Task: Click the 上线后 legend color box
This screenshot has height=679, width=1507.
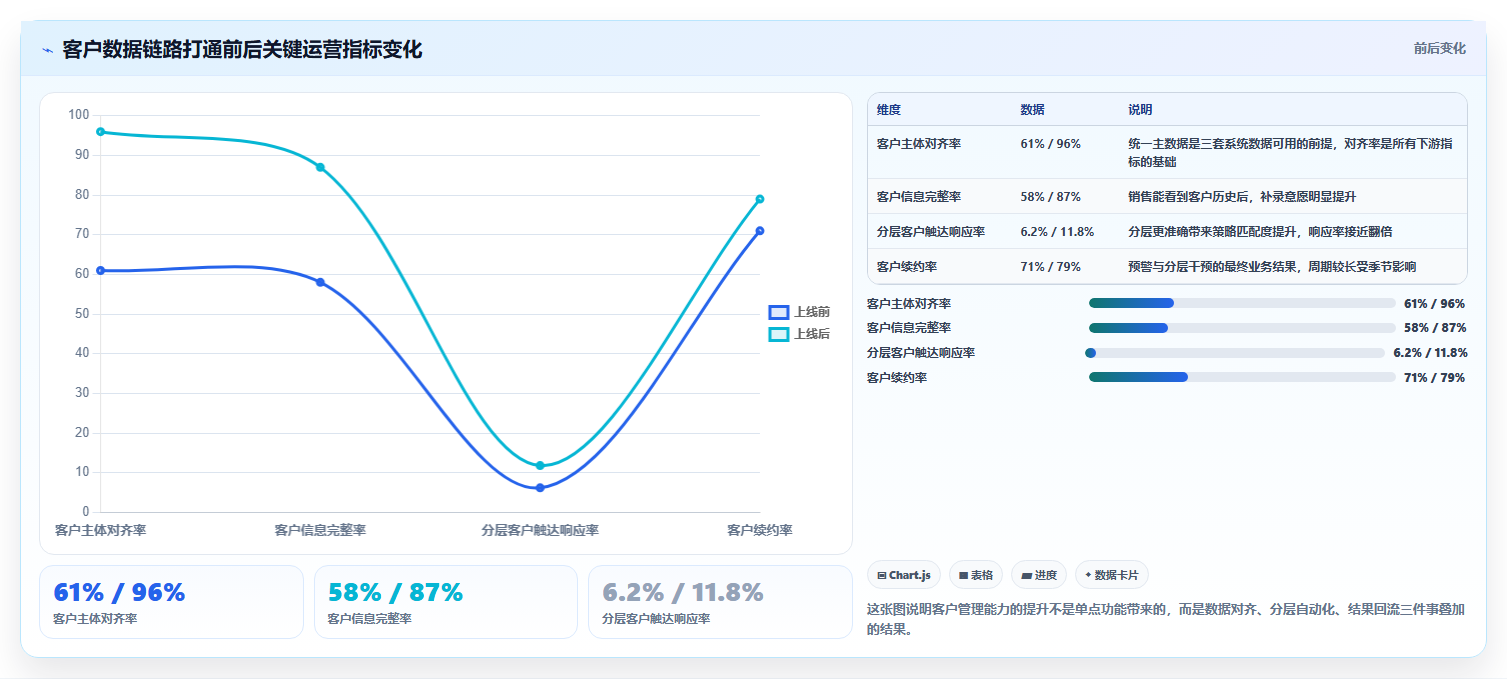Action: coord(778,334)
